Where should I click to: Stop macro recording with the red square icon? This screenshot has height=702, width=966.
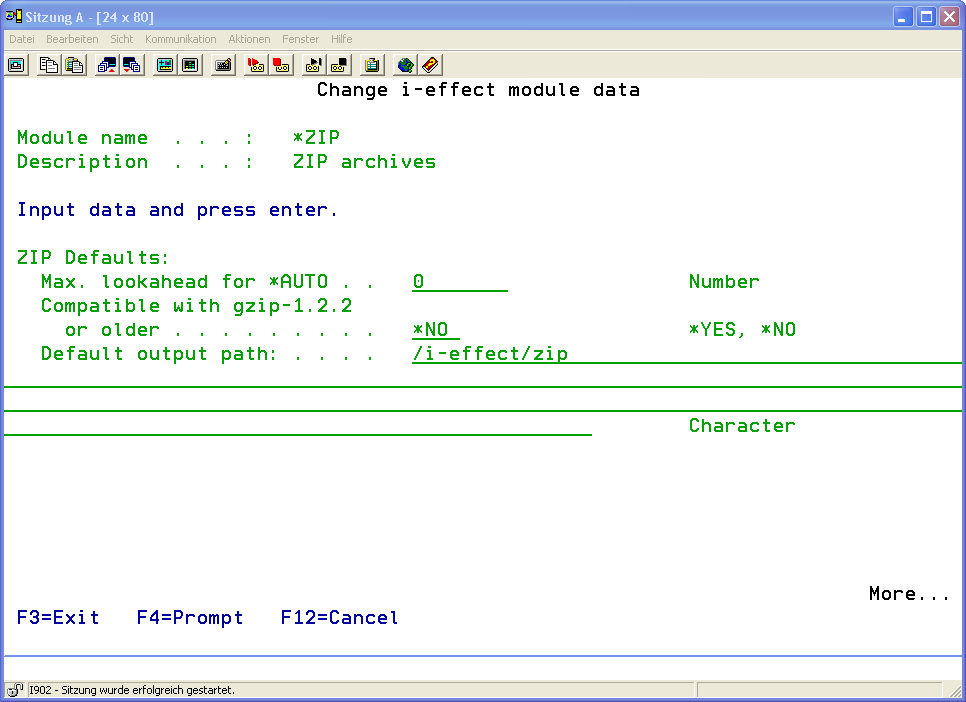(281, 65)
